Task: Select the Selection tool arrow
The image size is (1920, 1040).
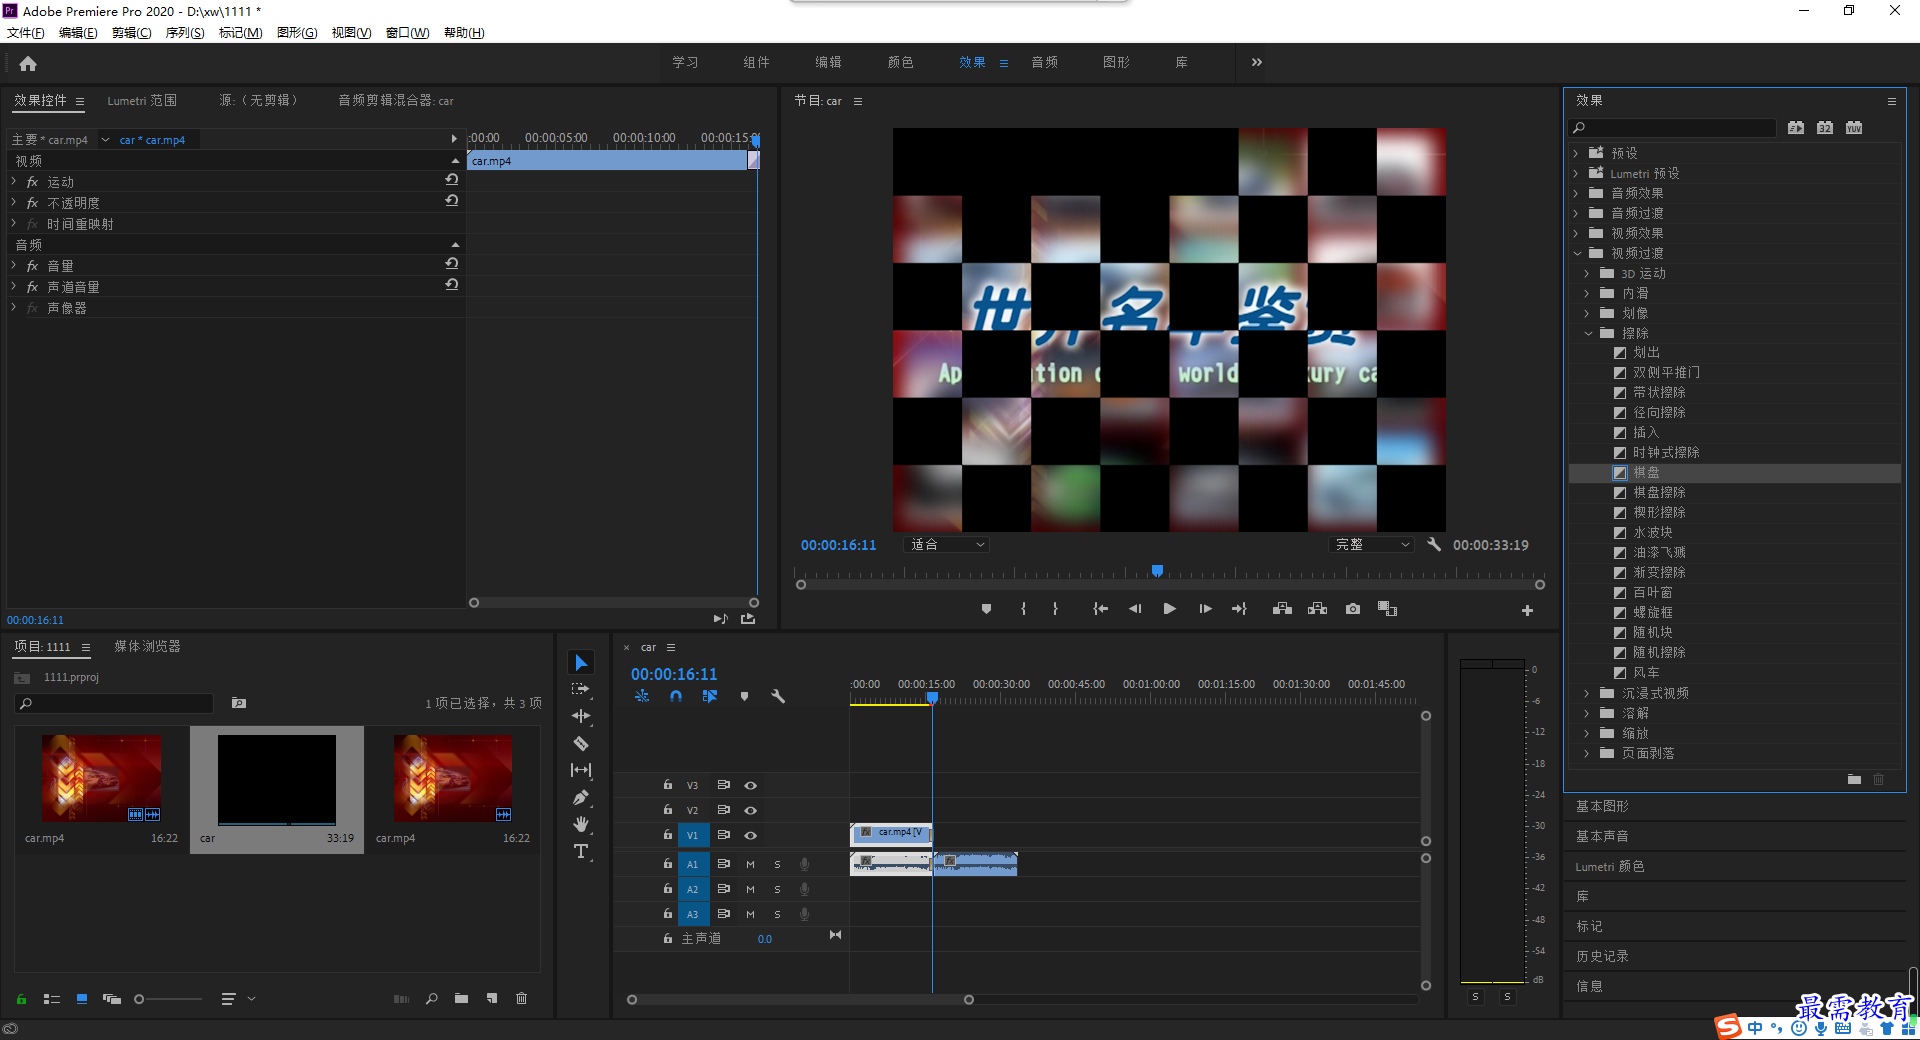Action: (581, 662)
